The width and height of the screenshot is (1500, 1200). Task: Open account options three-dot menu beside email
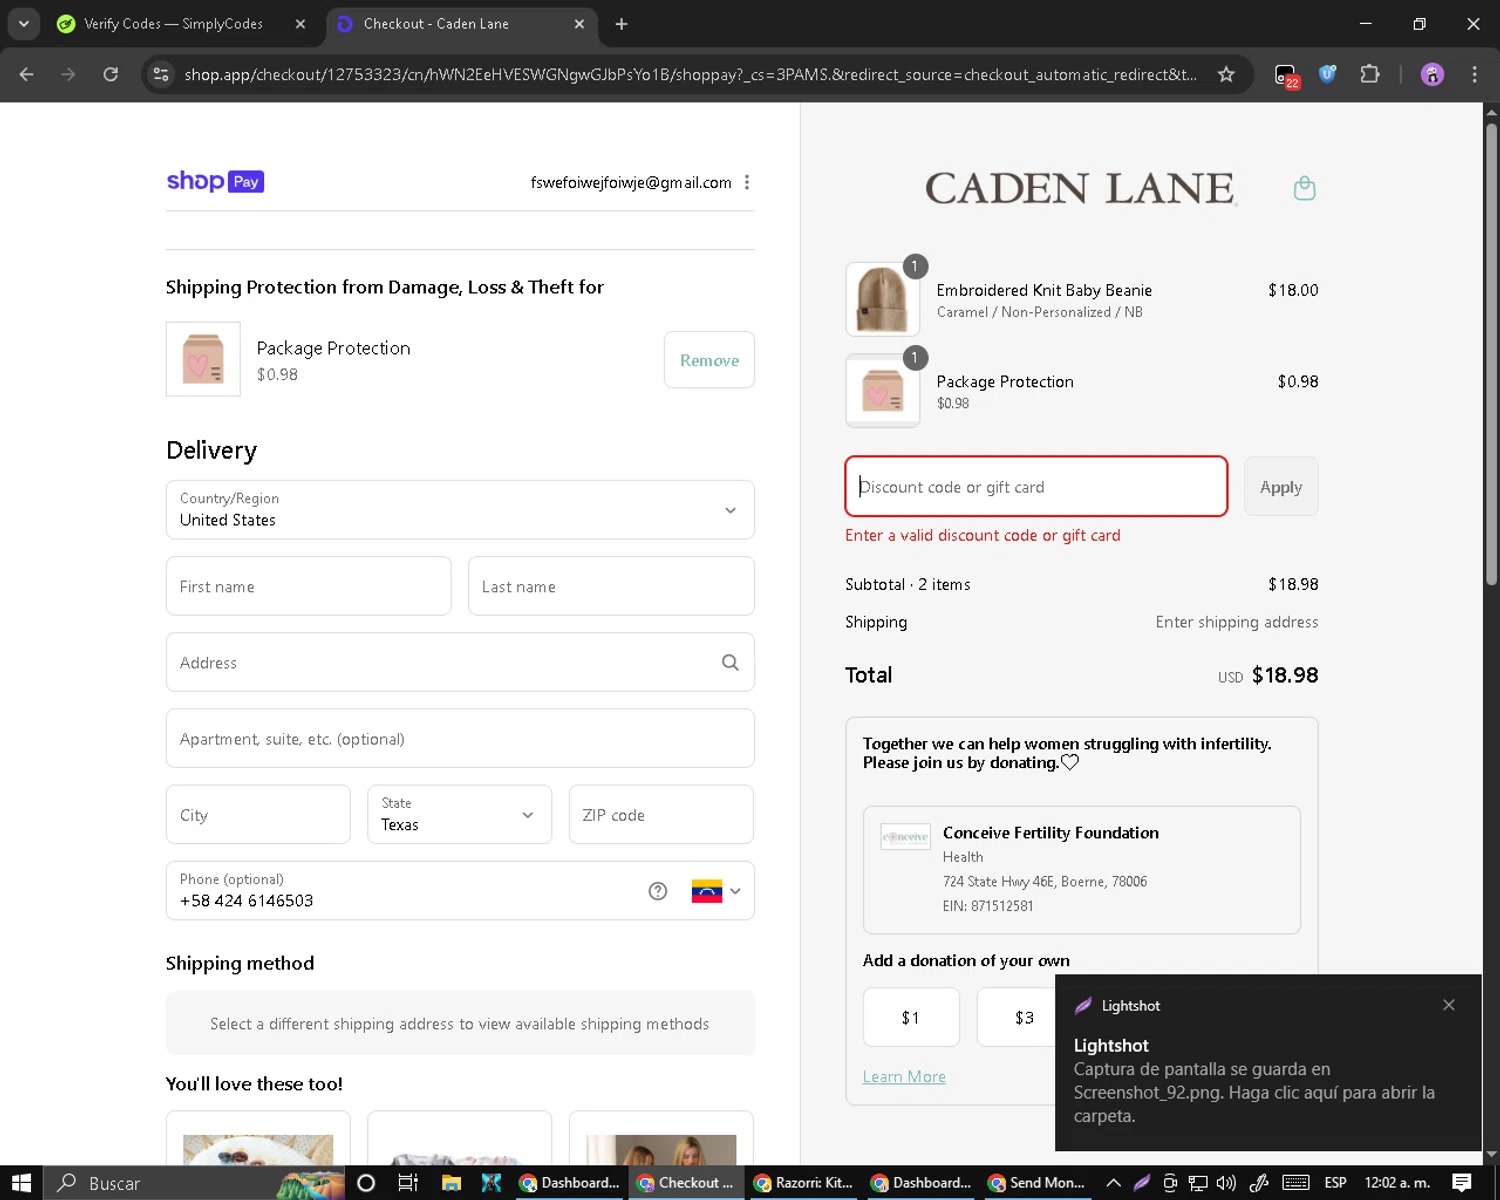point(747,182)
